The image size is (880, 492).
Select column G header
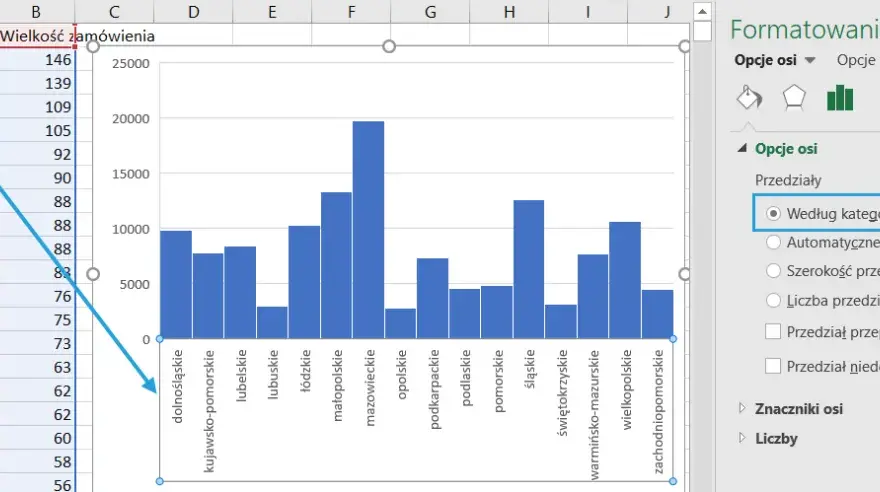(430, 11)
